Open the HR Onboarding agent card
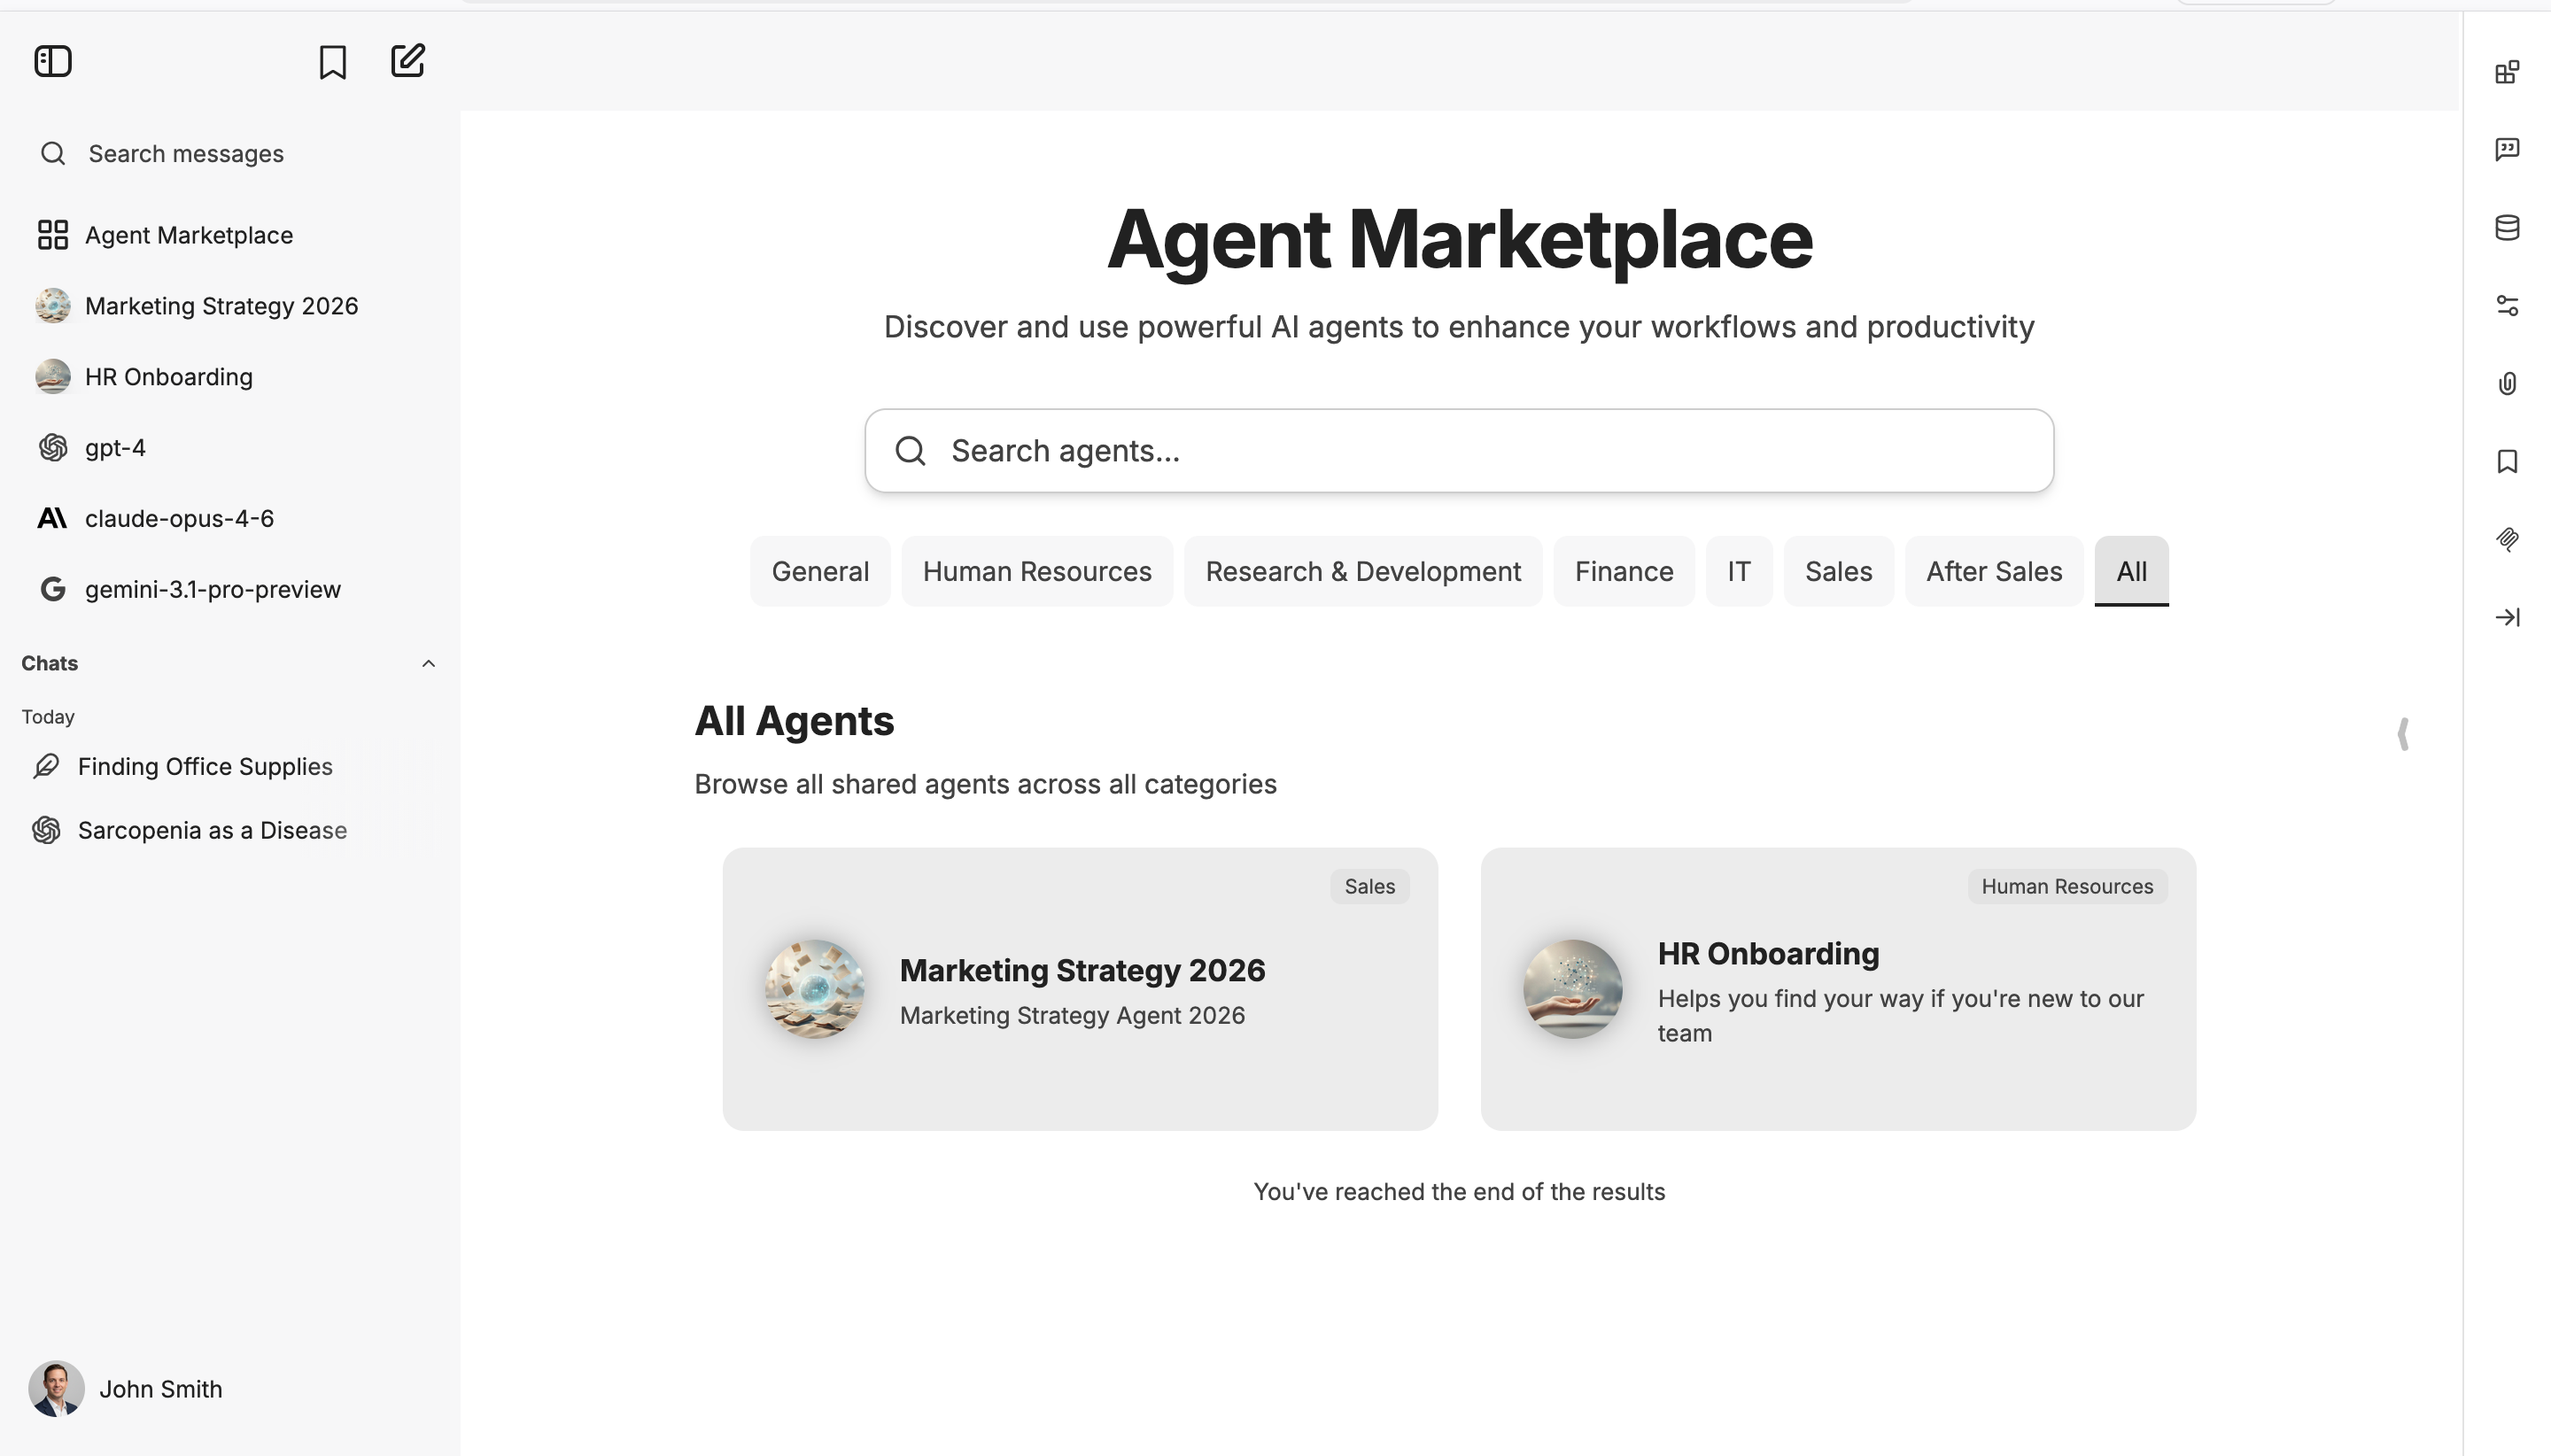The height and width of the screenshot is (1456, 2551). coord(1837,990)
